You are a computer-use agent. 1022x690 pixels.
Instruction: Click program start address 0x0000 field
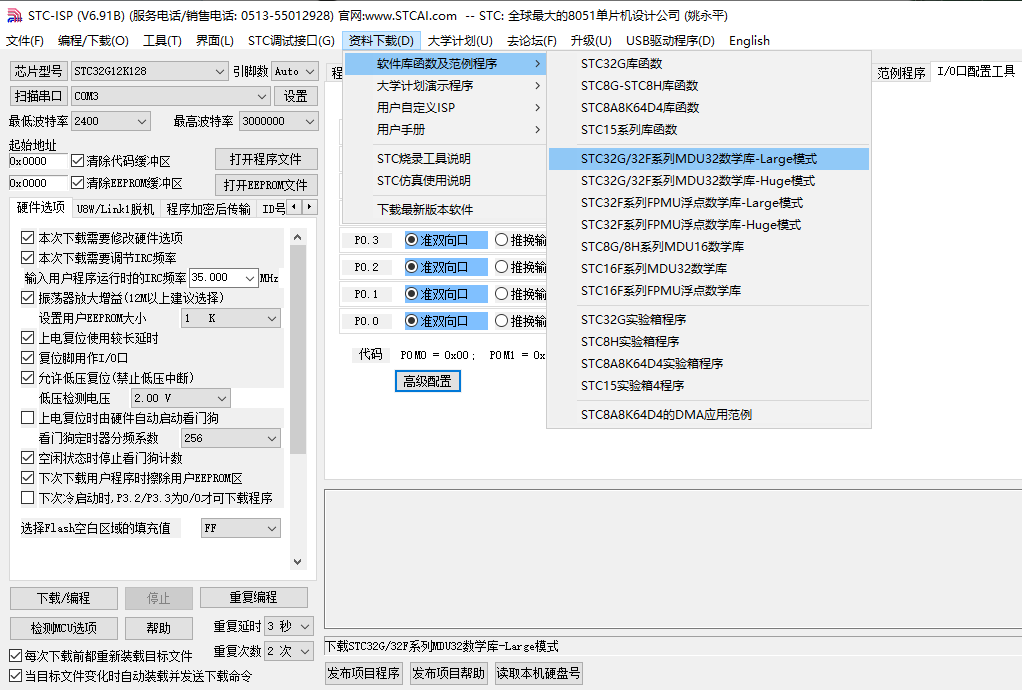click(x=38, y=161)
